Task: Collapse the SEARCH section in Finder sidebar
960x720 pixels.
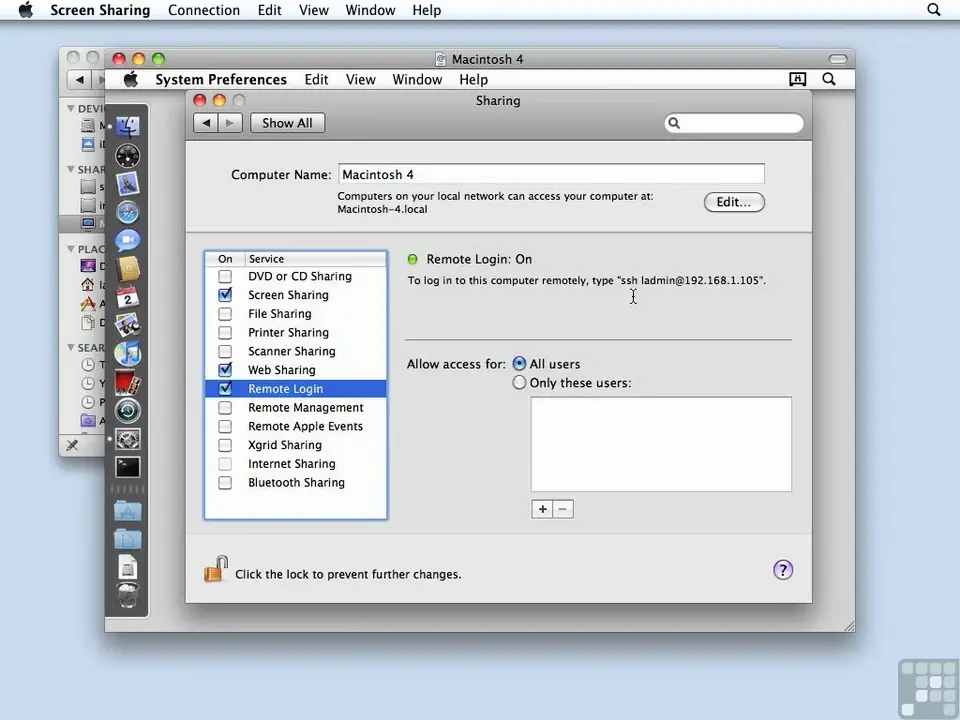Action: 71,347
